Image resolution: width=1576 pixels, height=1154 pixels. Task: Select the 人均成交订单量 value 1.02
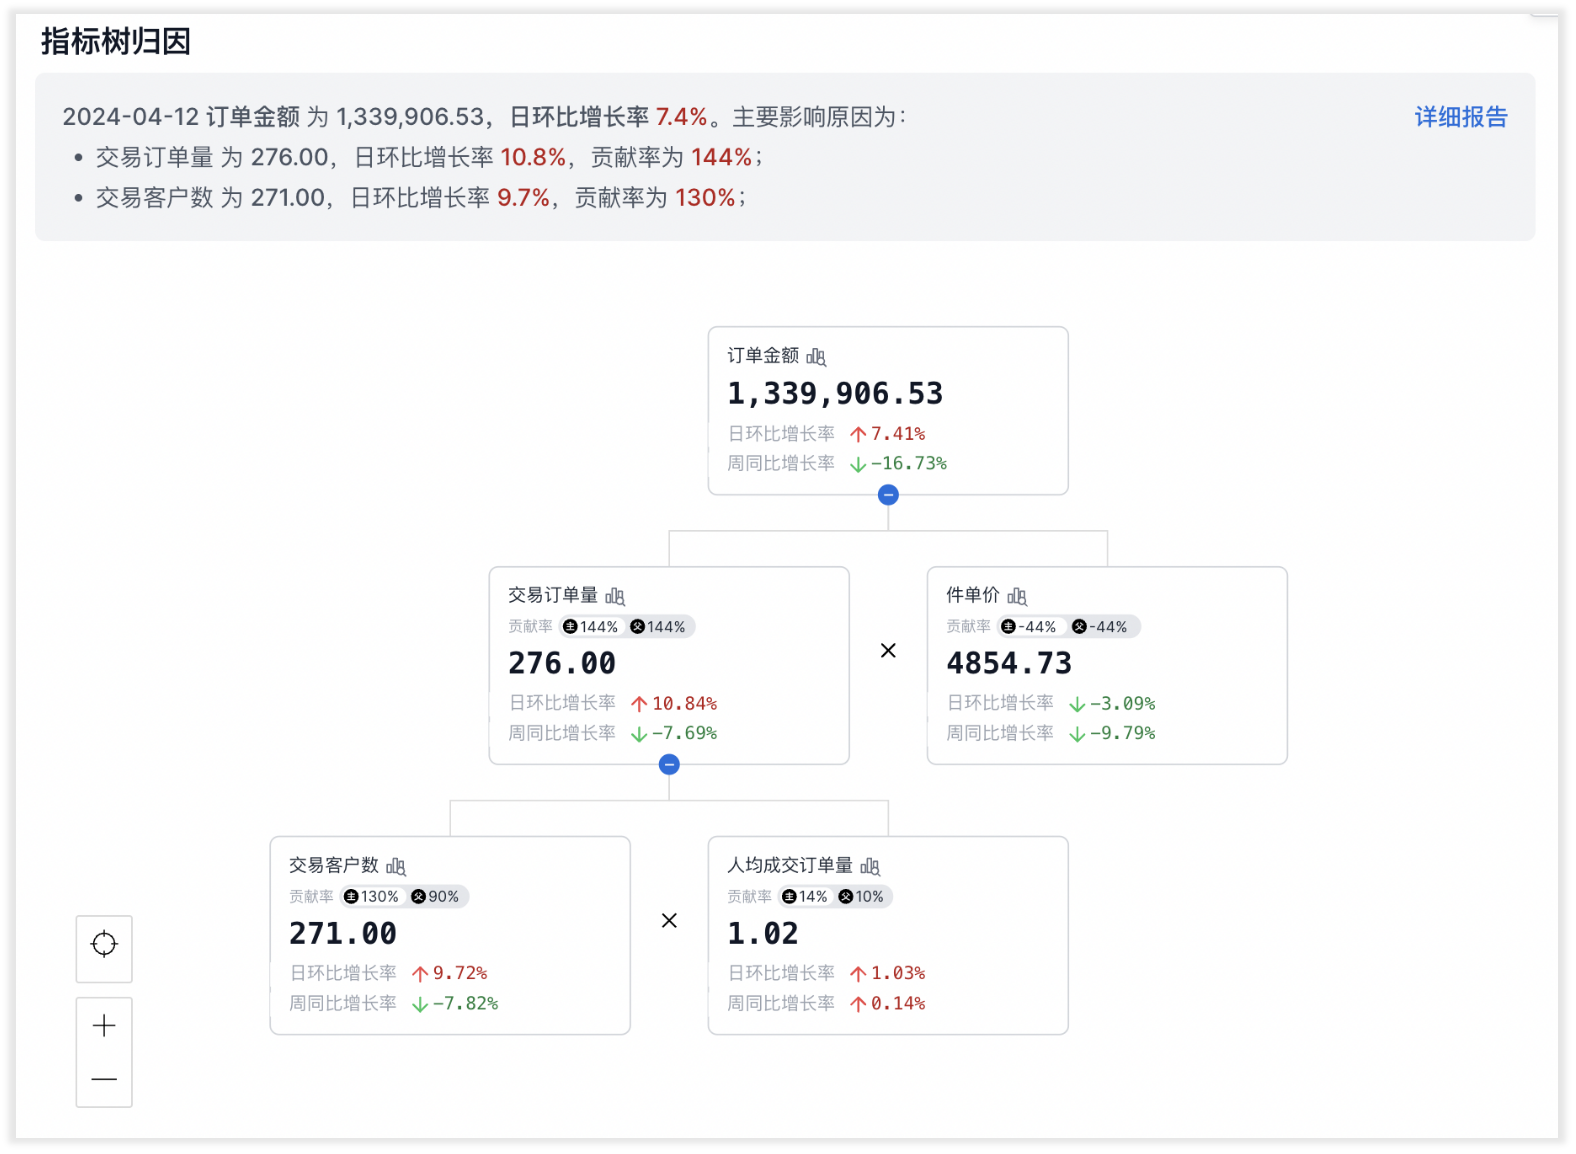pos(763,934)
